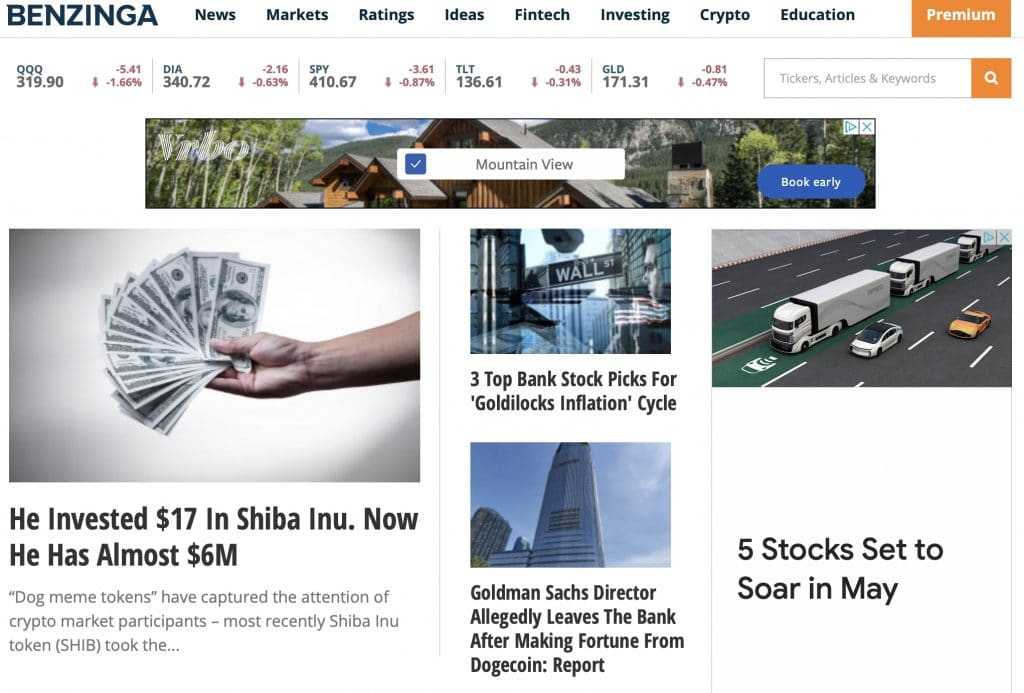This screenshot has width=1024, height=693.
Task: Open the Shiba Inu $6M article headline
Action: (214, 537)
